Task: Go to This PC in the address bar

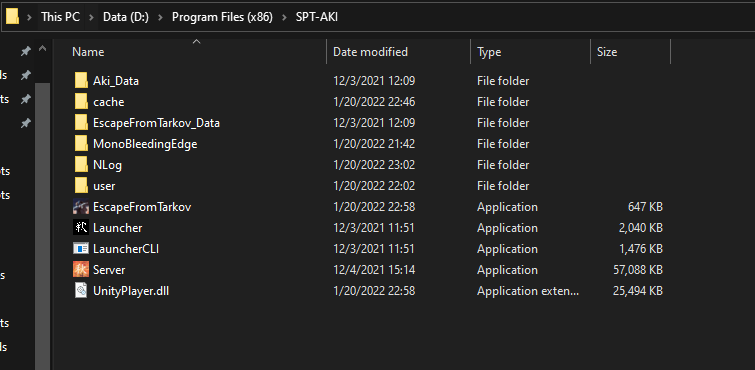Action: click(61, 17)
